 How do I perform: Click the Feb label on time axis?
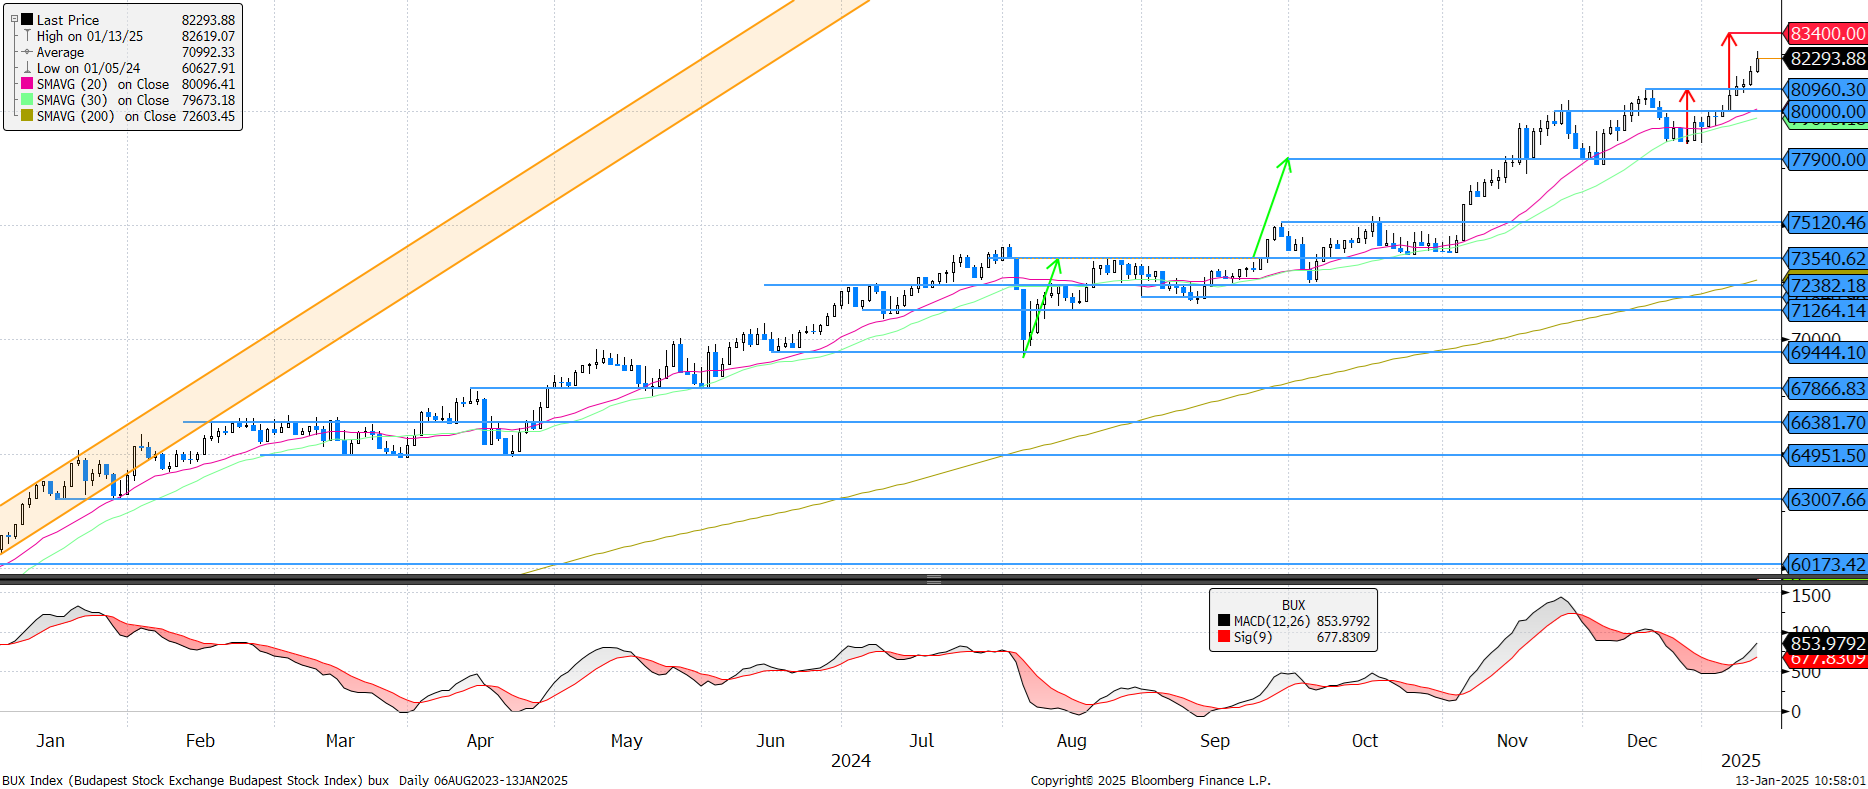click(200, 741)
